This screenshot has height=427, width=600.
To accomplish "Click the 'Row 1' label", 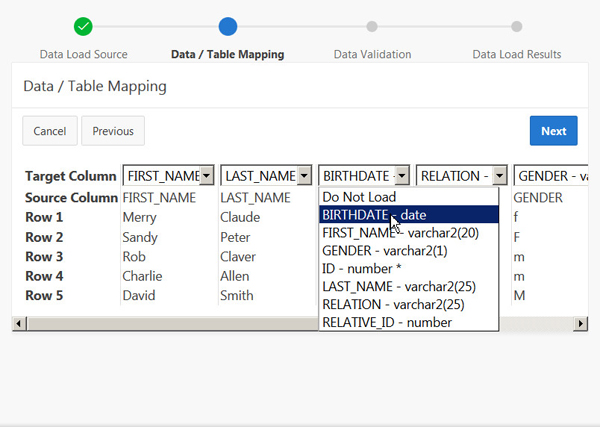I will click(44, 217).
